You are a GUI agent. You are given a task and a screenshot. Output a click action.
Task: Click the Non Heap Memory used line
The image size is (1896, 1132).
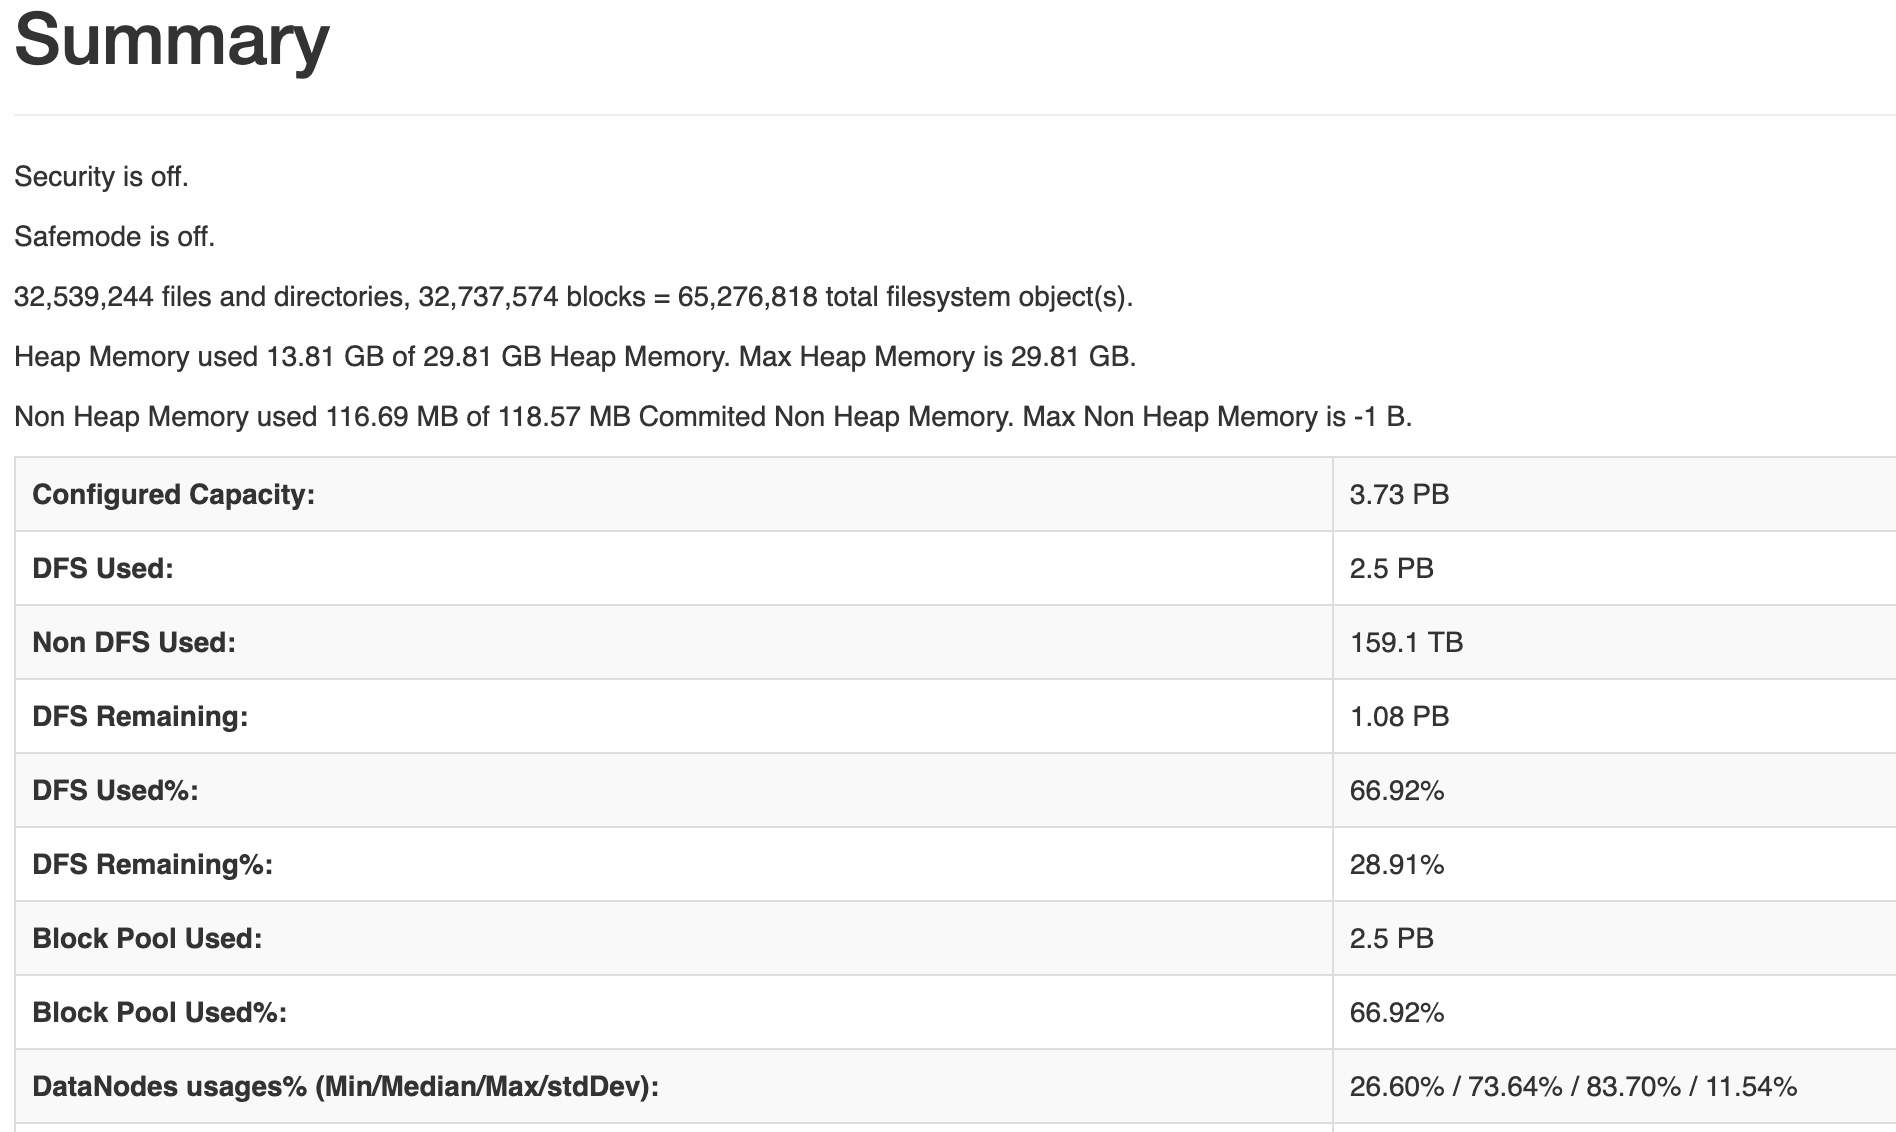713,417
